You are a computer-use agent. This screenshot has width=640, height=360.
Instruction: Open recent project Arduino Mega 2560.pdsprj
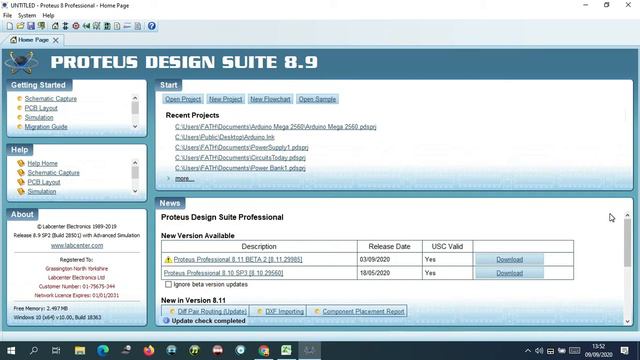[276, 127]
